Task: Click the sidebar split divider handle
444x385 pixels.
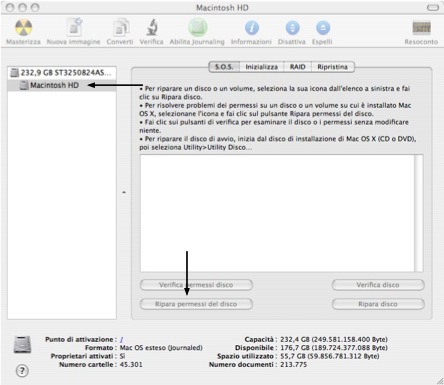Action: tap(124, 192)
